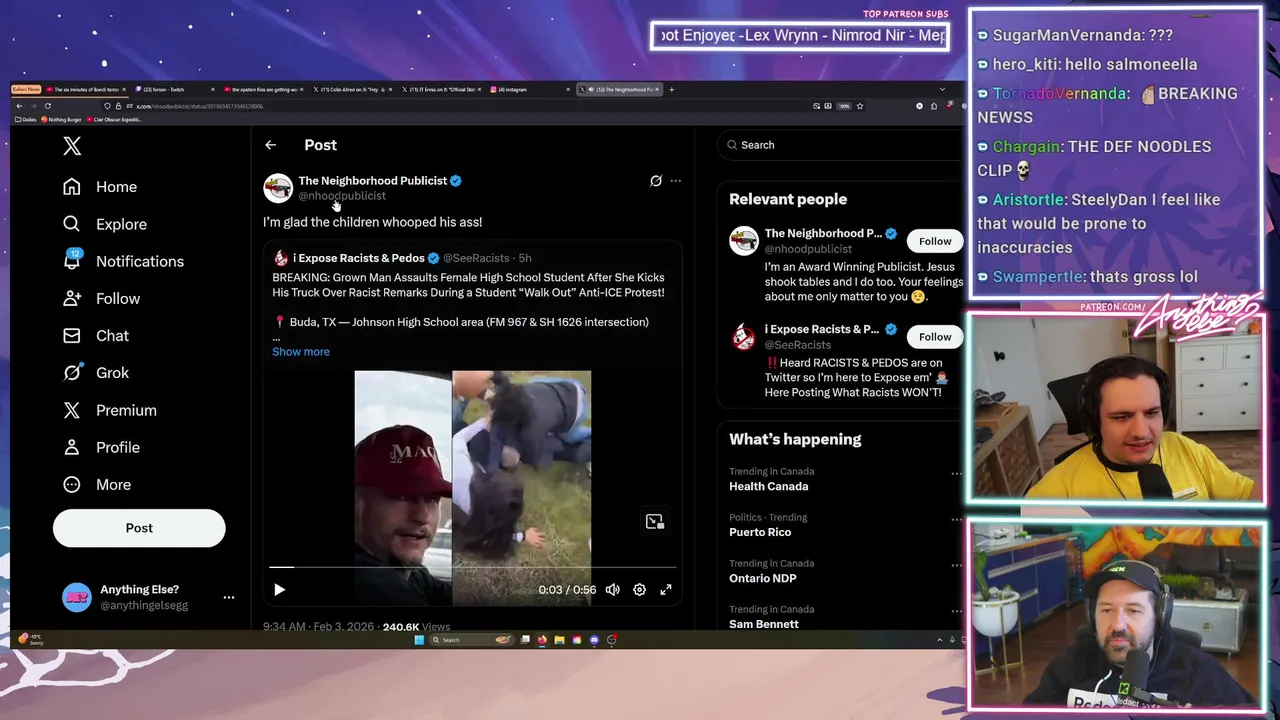Bookmark this page with the star icon
Image resolution: width=1280 pixels, height=720 pixels.
click(x=860, y=106)
